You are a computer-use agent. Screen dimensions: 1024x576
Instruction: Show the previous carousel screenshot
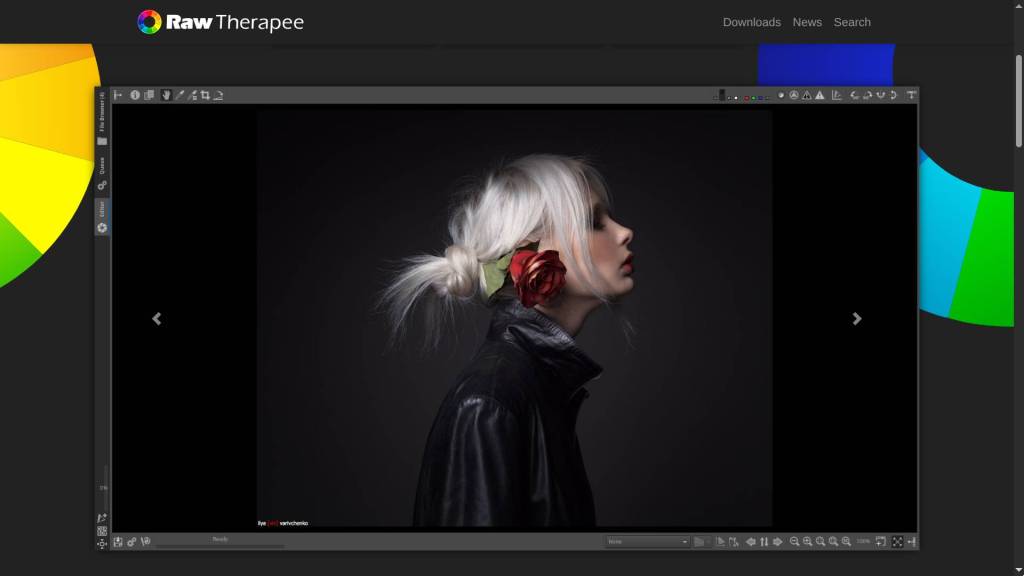157,319
